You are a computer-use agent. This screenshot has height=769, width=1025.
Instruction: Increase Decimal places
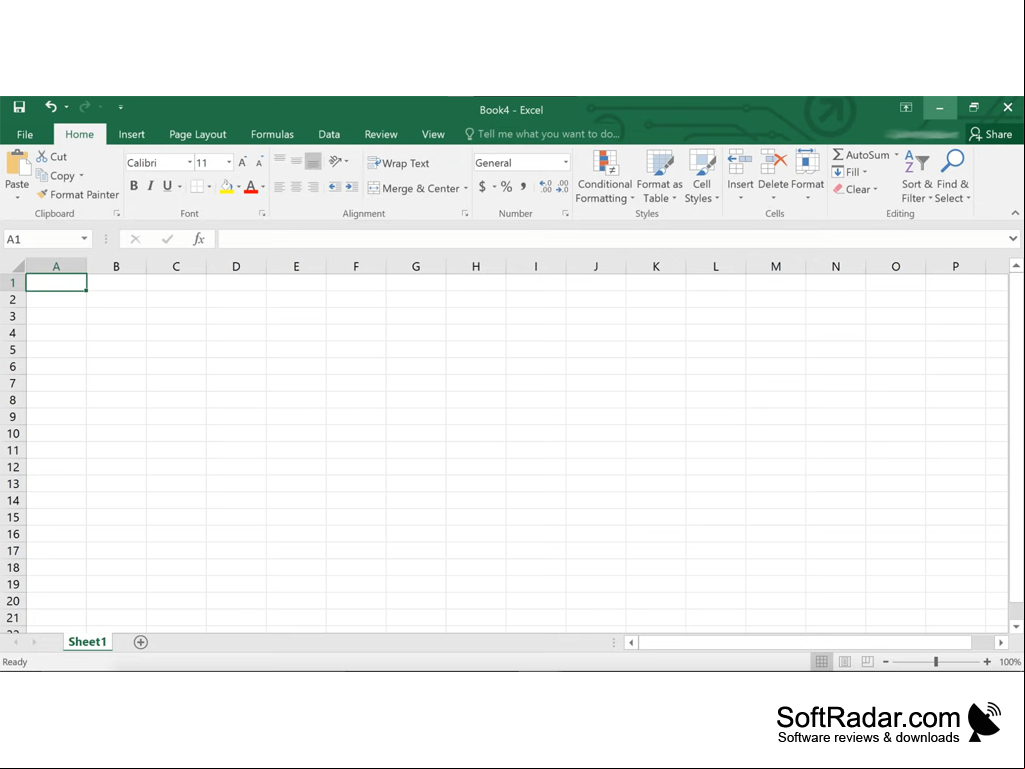tap(546, 187)
